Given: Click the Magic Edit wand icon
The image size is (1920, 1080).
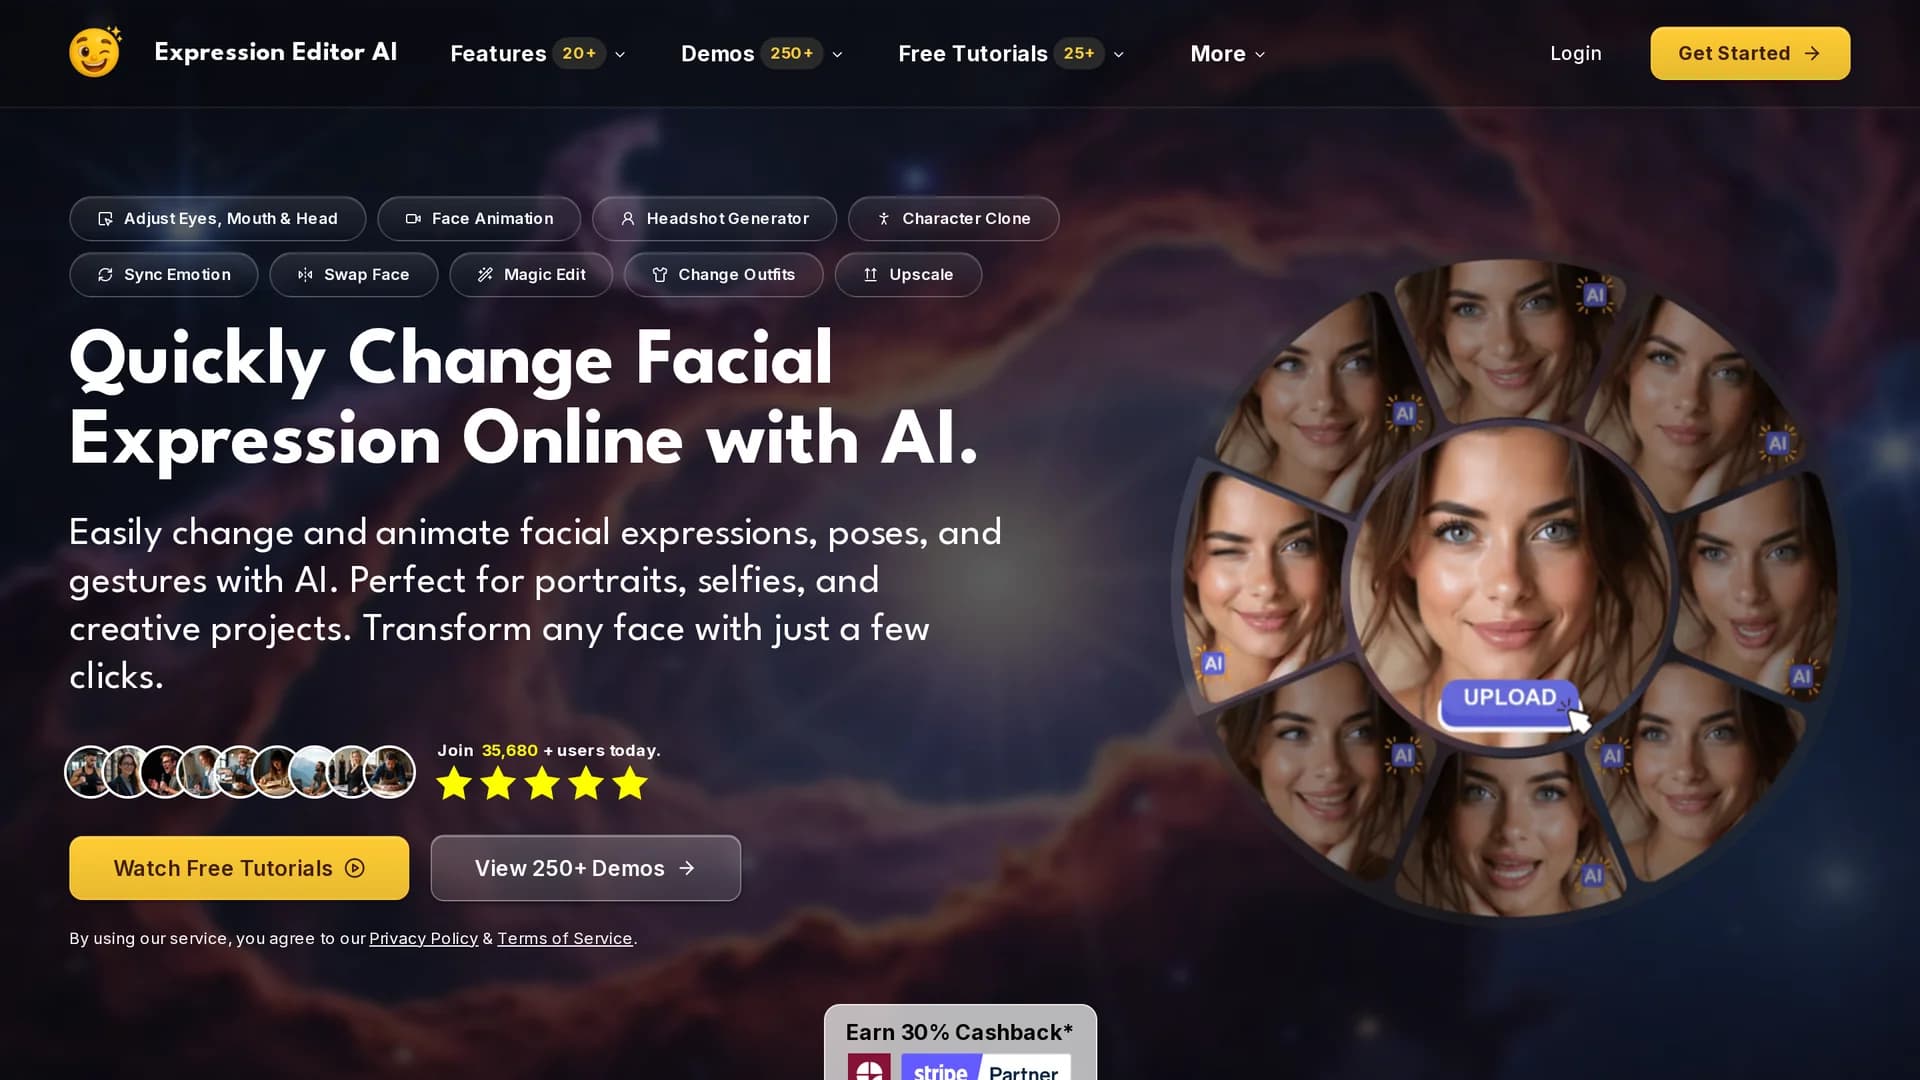Looking at the screenshot, I should point(485,275).
